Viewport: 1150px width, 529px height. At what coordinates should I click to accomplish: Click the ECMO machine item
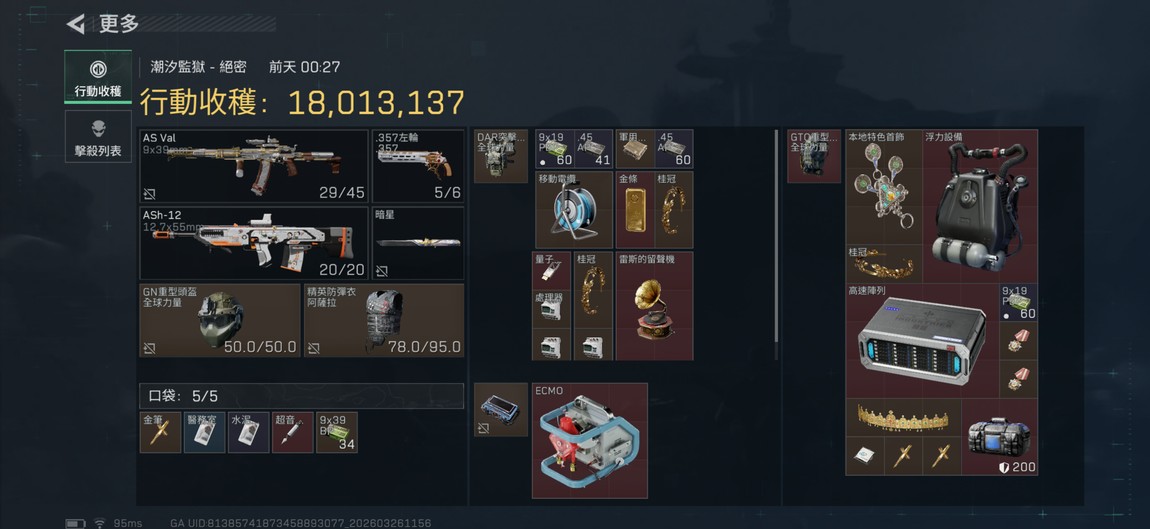pyautogui.click(x=590, y=441)
